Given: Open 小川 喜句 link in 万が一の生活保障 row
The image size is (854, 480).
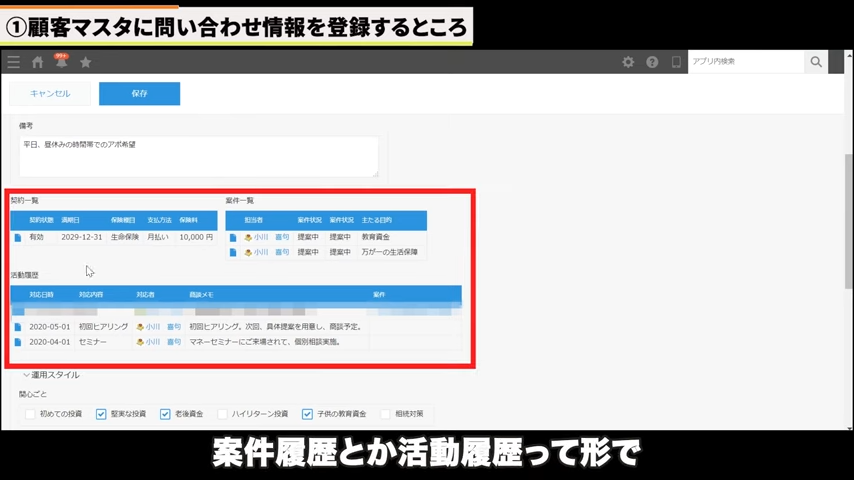Looking at the screenshot, I should 271,252.
